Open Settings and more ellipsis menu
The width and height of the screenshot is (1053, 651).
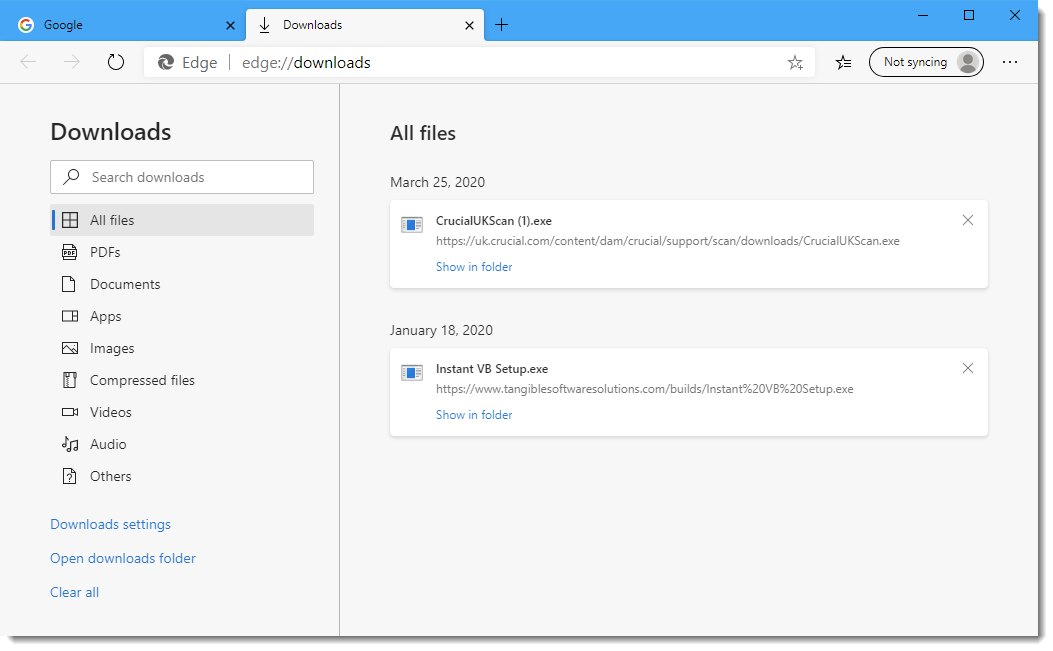1010,62
